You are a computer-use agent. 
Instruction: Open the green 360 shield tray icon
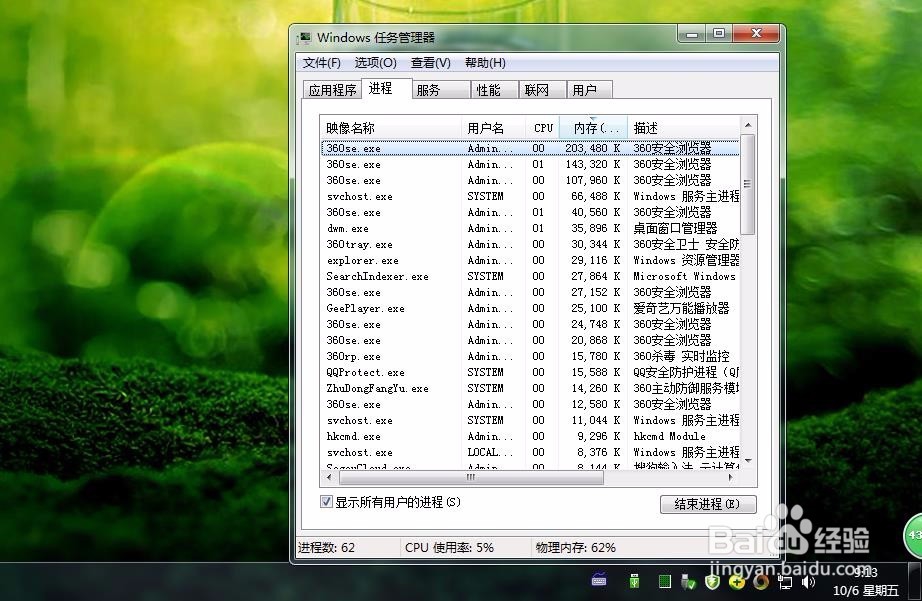tap(713, 582)
